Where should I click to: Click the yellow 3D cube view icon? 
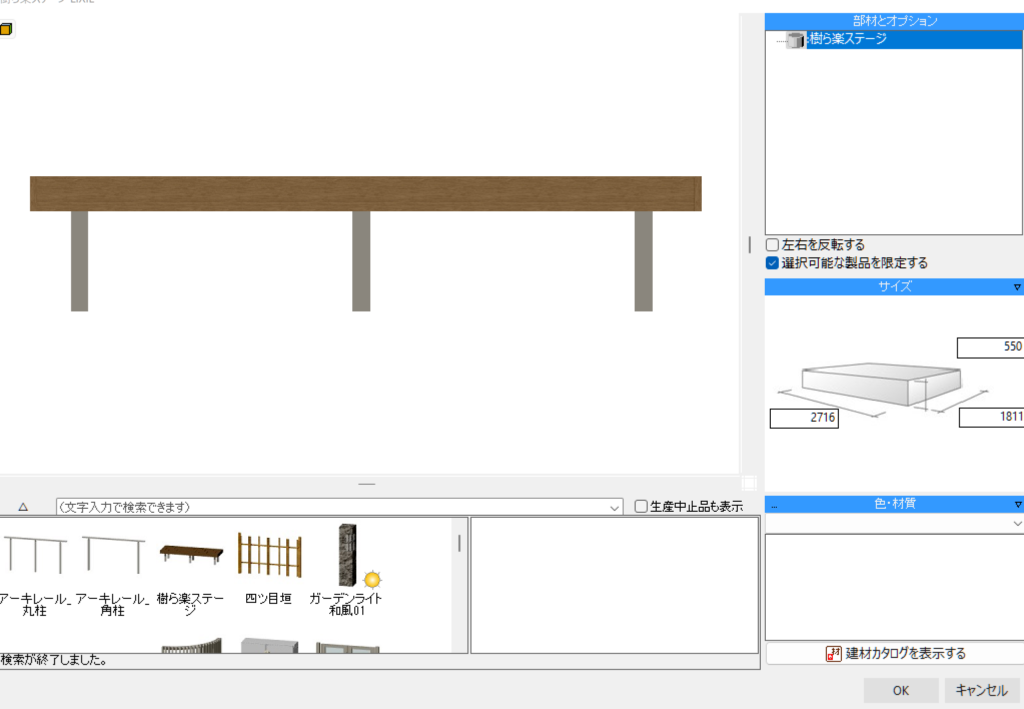click(x=6, y=29)
